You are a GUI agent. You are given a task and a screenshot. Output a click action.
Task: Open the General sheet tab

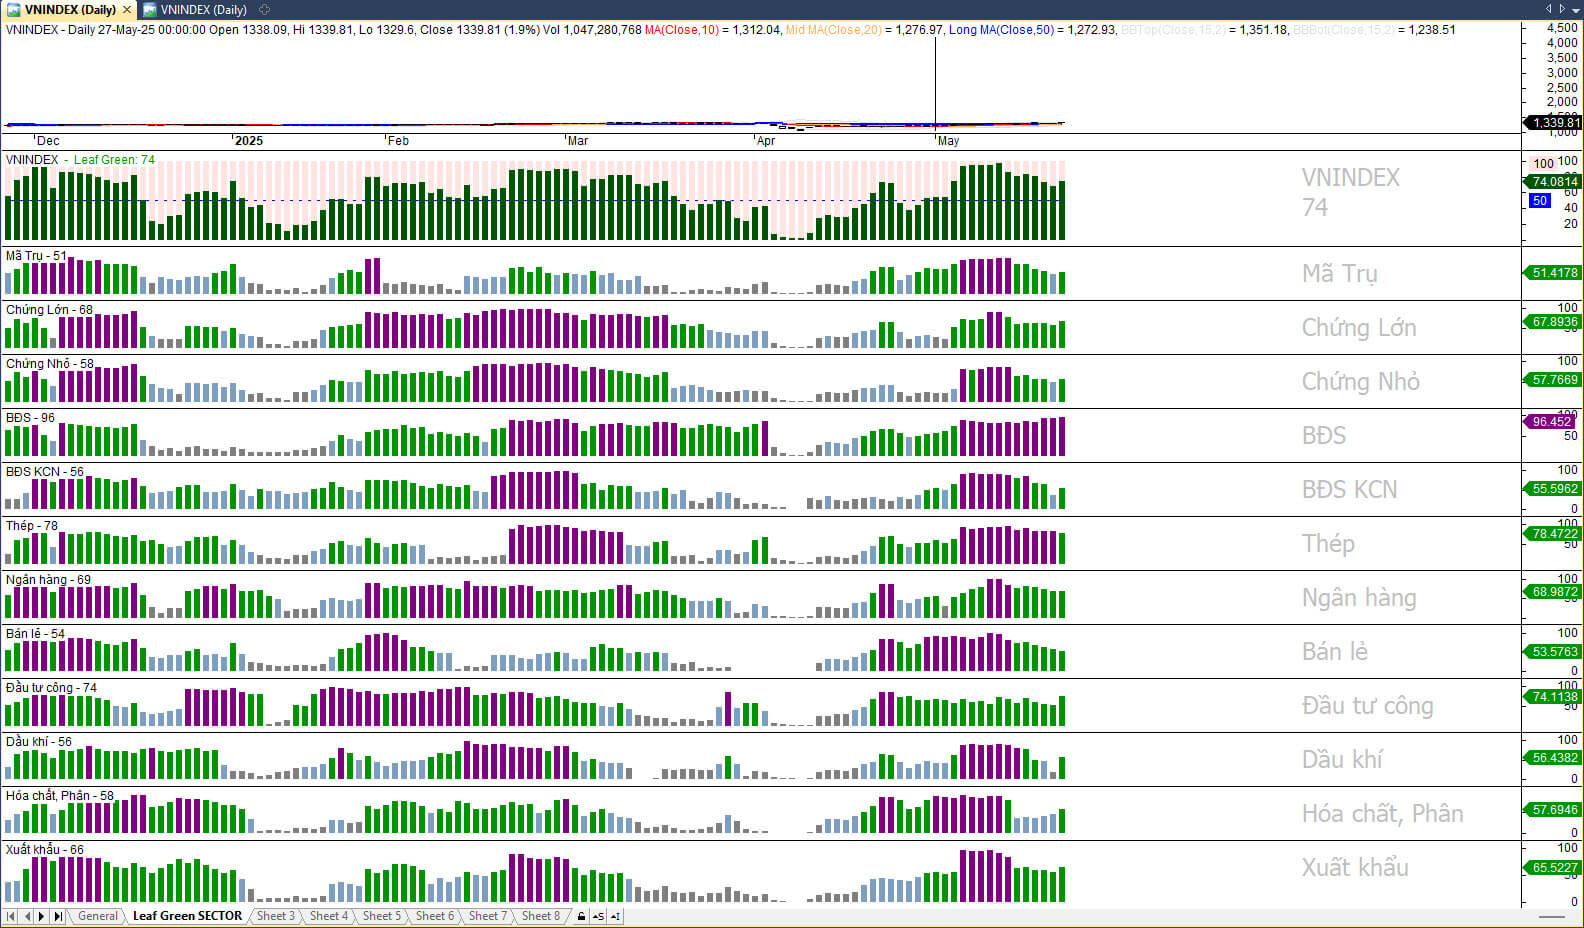[98, 916]
